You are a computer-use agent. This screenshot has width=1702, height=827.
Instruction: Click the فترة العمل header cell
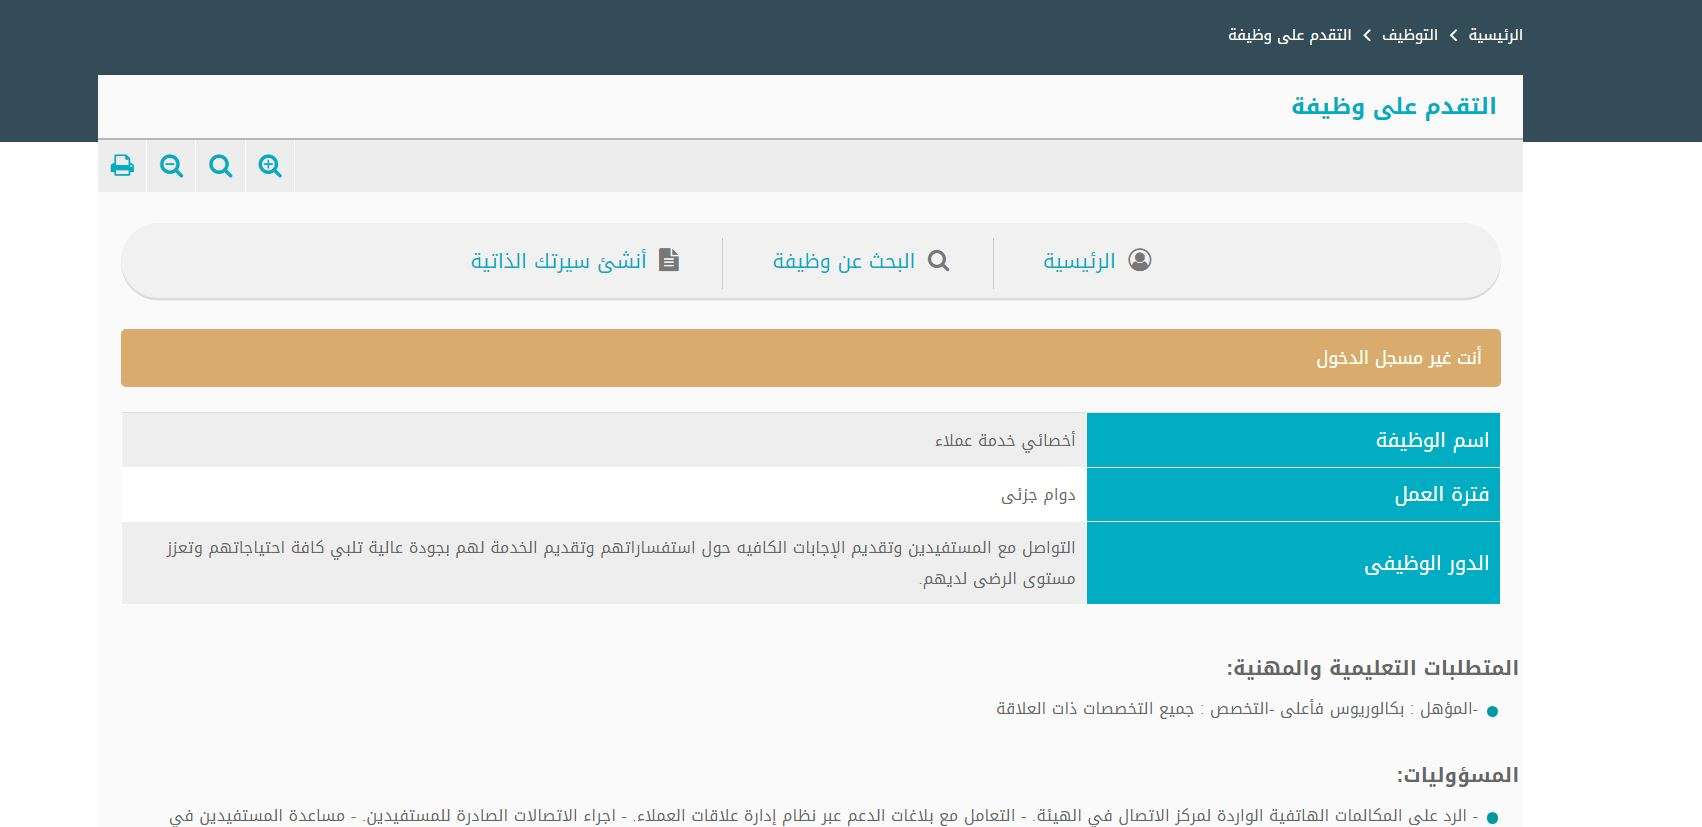click(x=1293, y=494)
